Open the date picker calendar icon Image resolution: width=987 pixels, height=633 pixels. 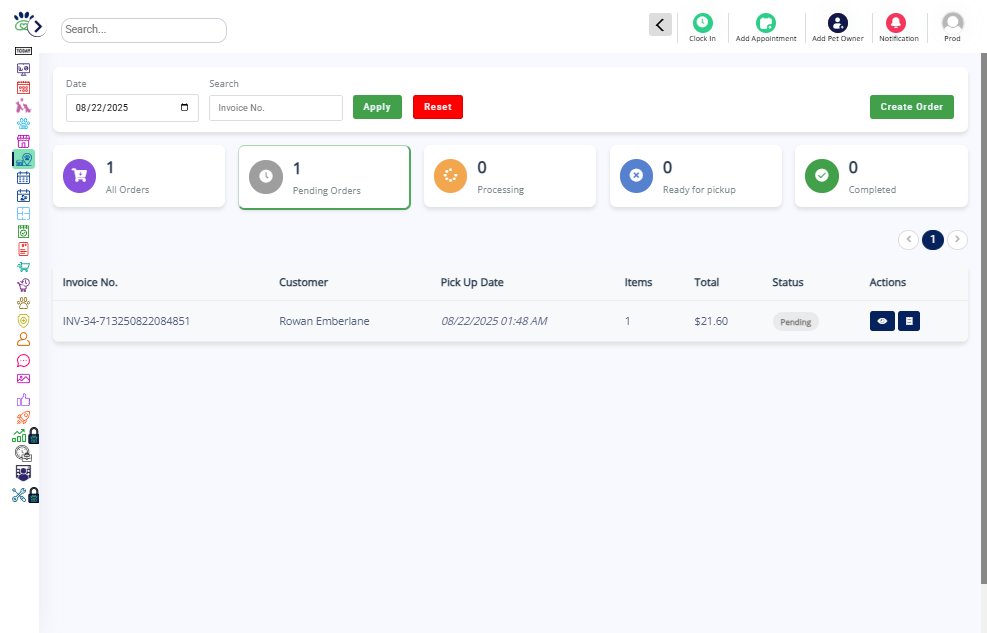tap(184, 107)
